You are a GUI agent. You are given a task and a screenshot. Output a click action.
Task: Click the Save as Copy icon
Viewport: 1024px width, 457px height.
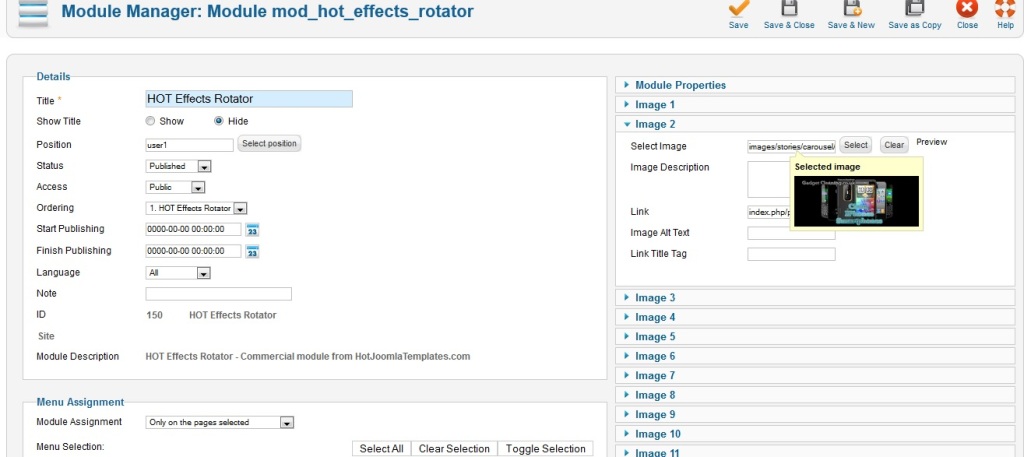pos(914,7)
